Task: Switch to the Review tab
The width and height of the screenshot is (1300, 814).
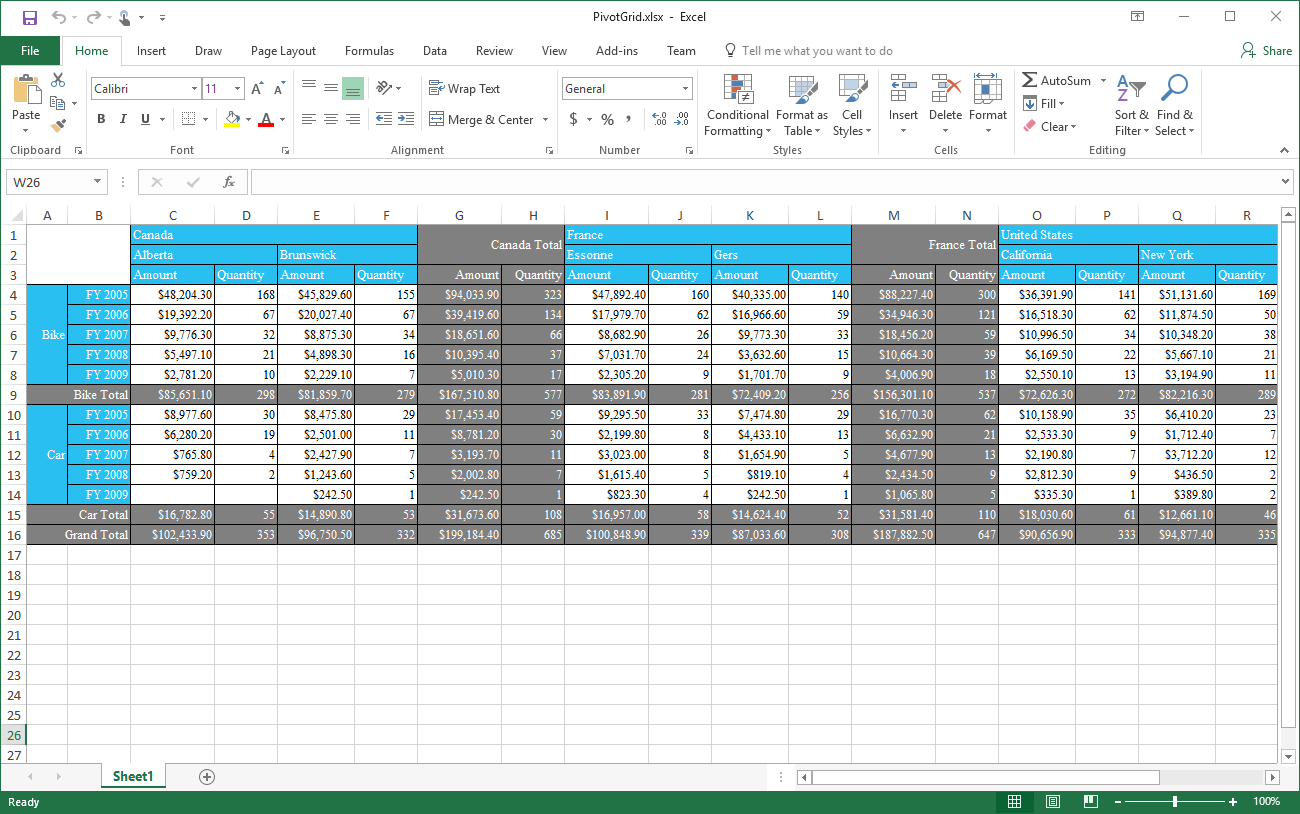Action: [494, 51]
